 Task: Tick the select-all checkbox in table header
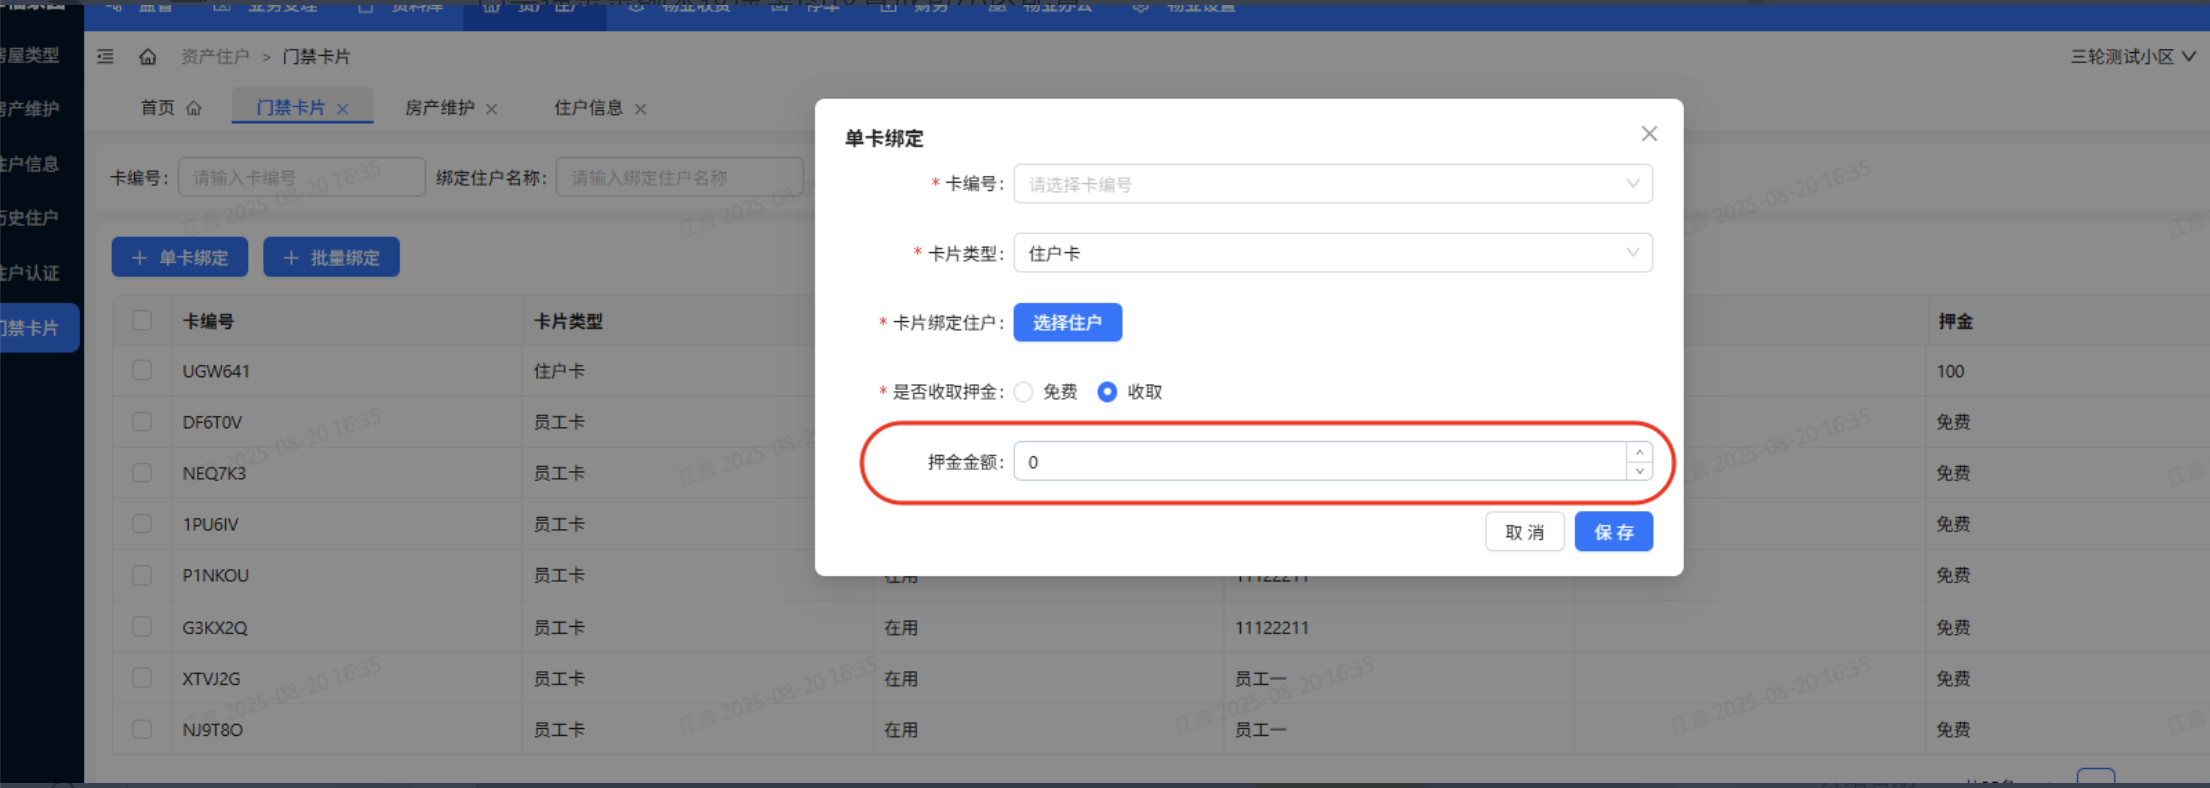coord(142,320)
